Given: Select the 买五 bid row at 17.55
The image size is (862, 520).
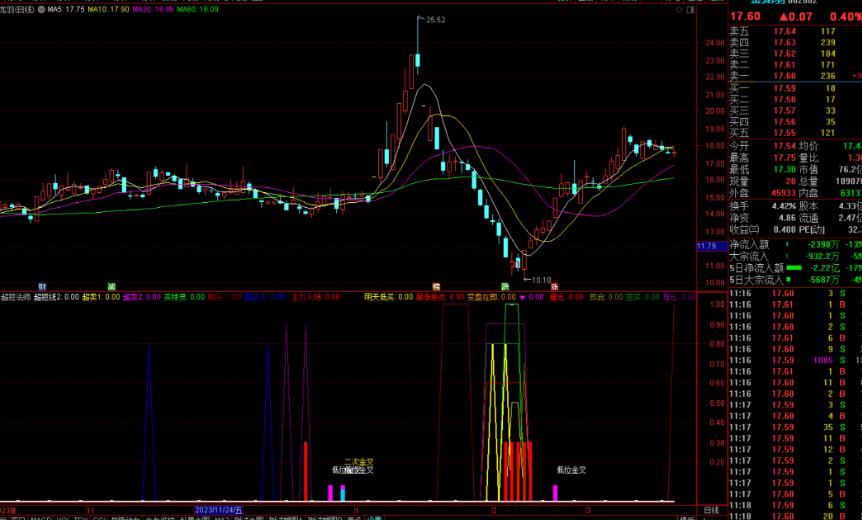Looking at the screenshot, I should pos(795,133).
